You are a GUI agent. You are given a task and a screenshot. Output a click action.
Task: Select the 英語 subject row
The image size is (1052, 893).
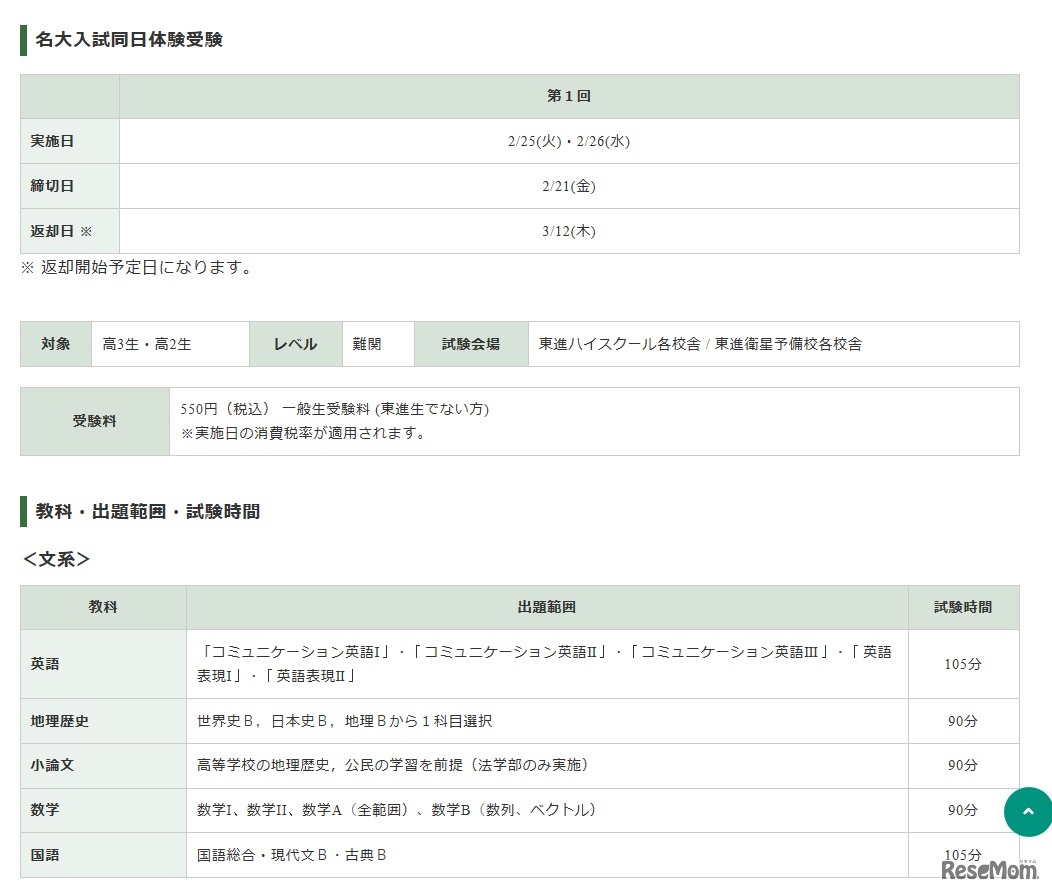[44, 664]
